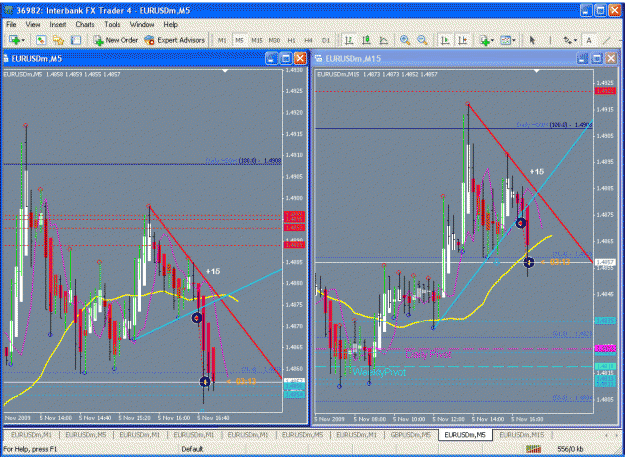Toggle the Navigator panel icon
The width and height of the screenshot is (625, 457).
coord(58,40)
